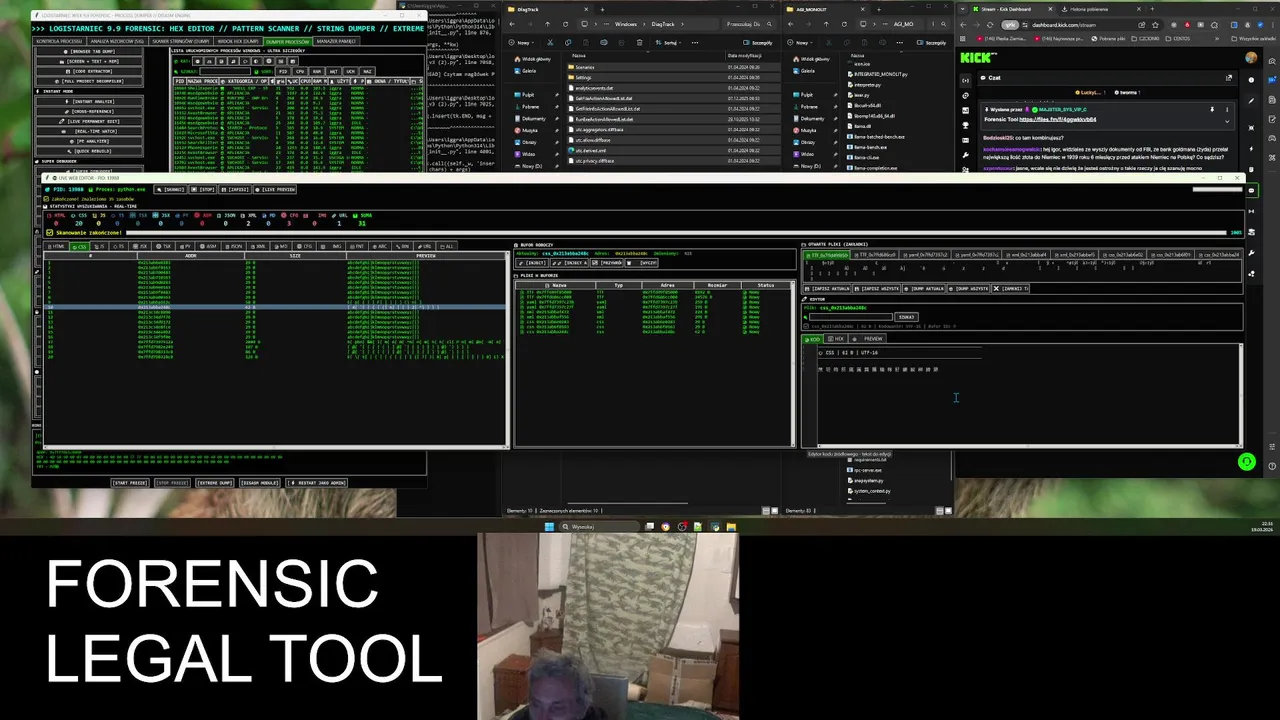Click the PE ANALYZER button

click(x=90, y=141)
